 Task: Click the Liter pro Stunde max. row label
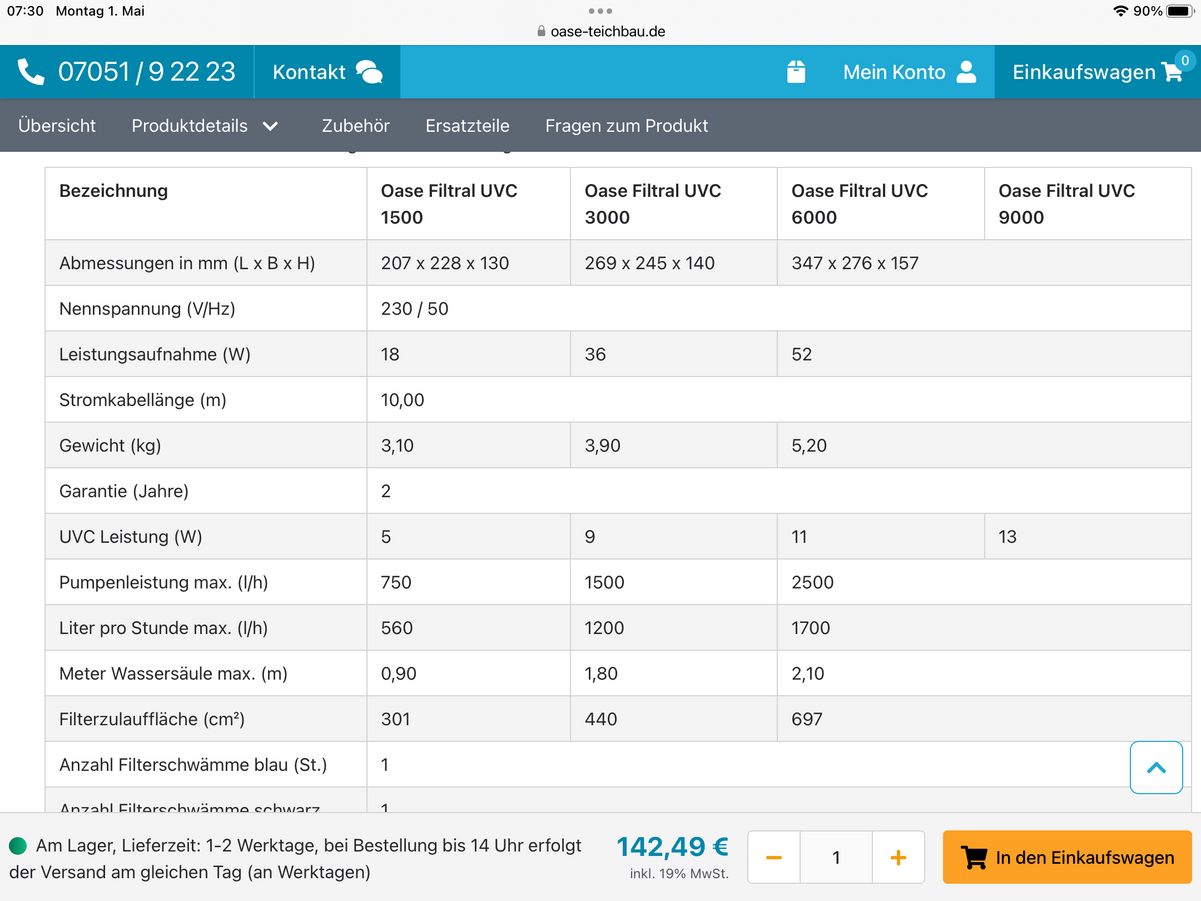(x=163, y=628)
